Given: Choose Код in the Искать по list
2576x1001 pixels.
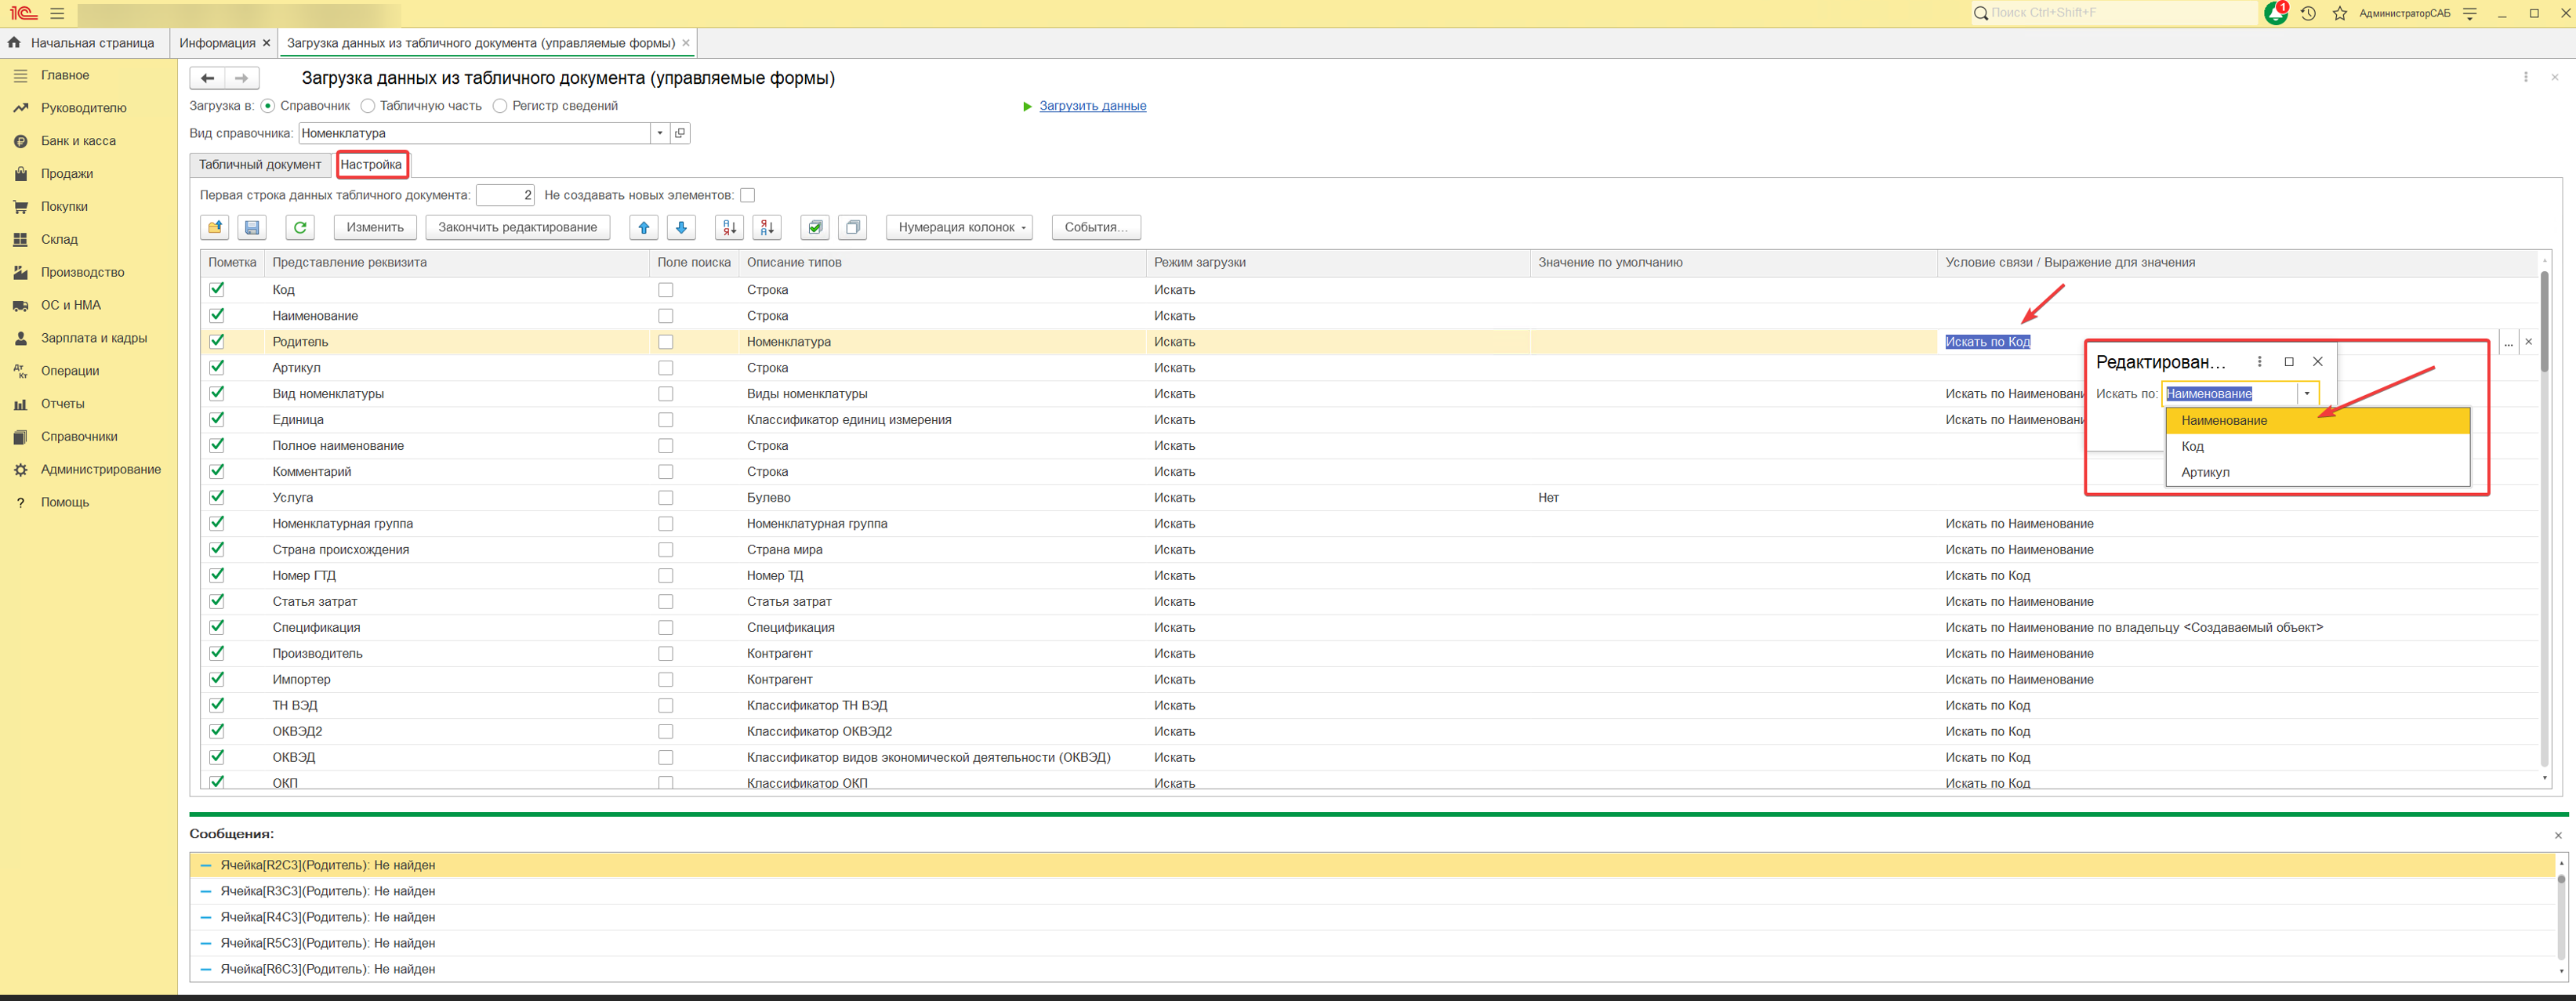Looking at the screenshot, I should pos(2317,446).
